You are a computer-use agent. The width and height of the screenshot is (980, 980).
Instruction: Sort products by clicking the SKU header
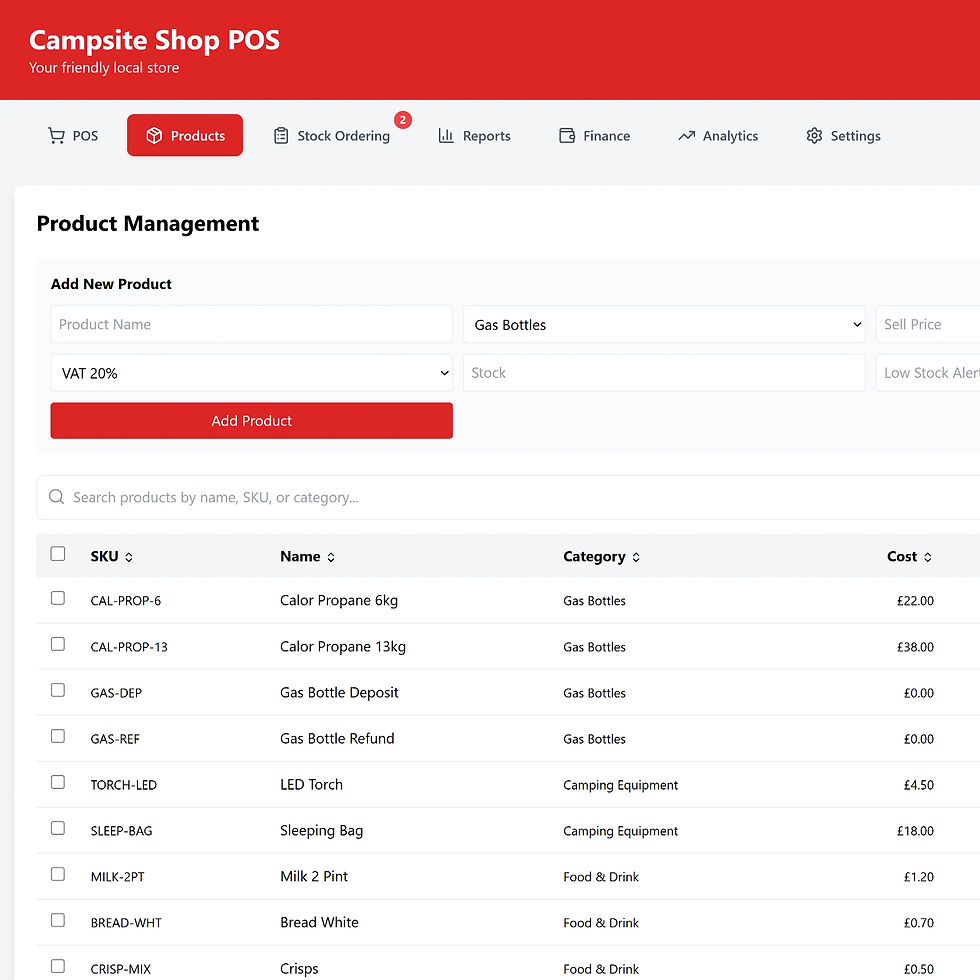coord(104,556)
